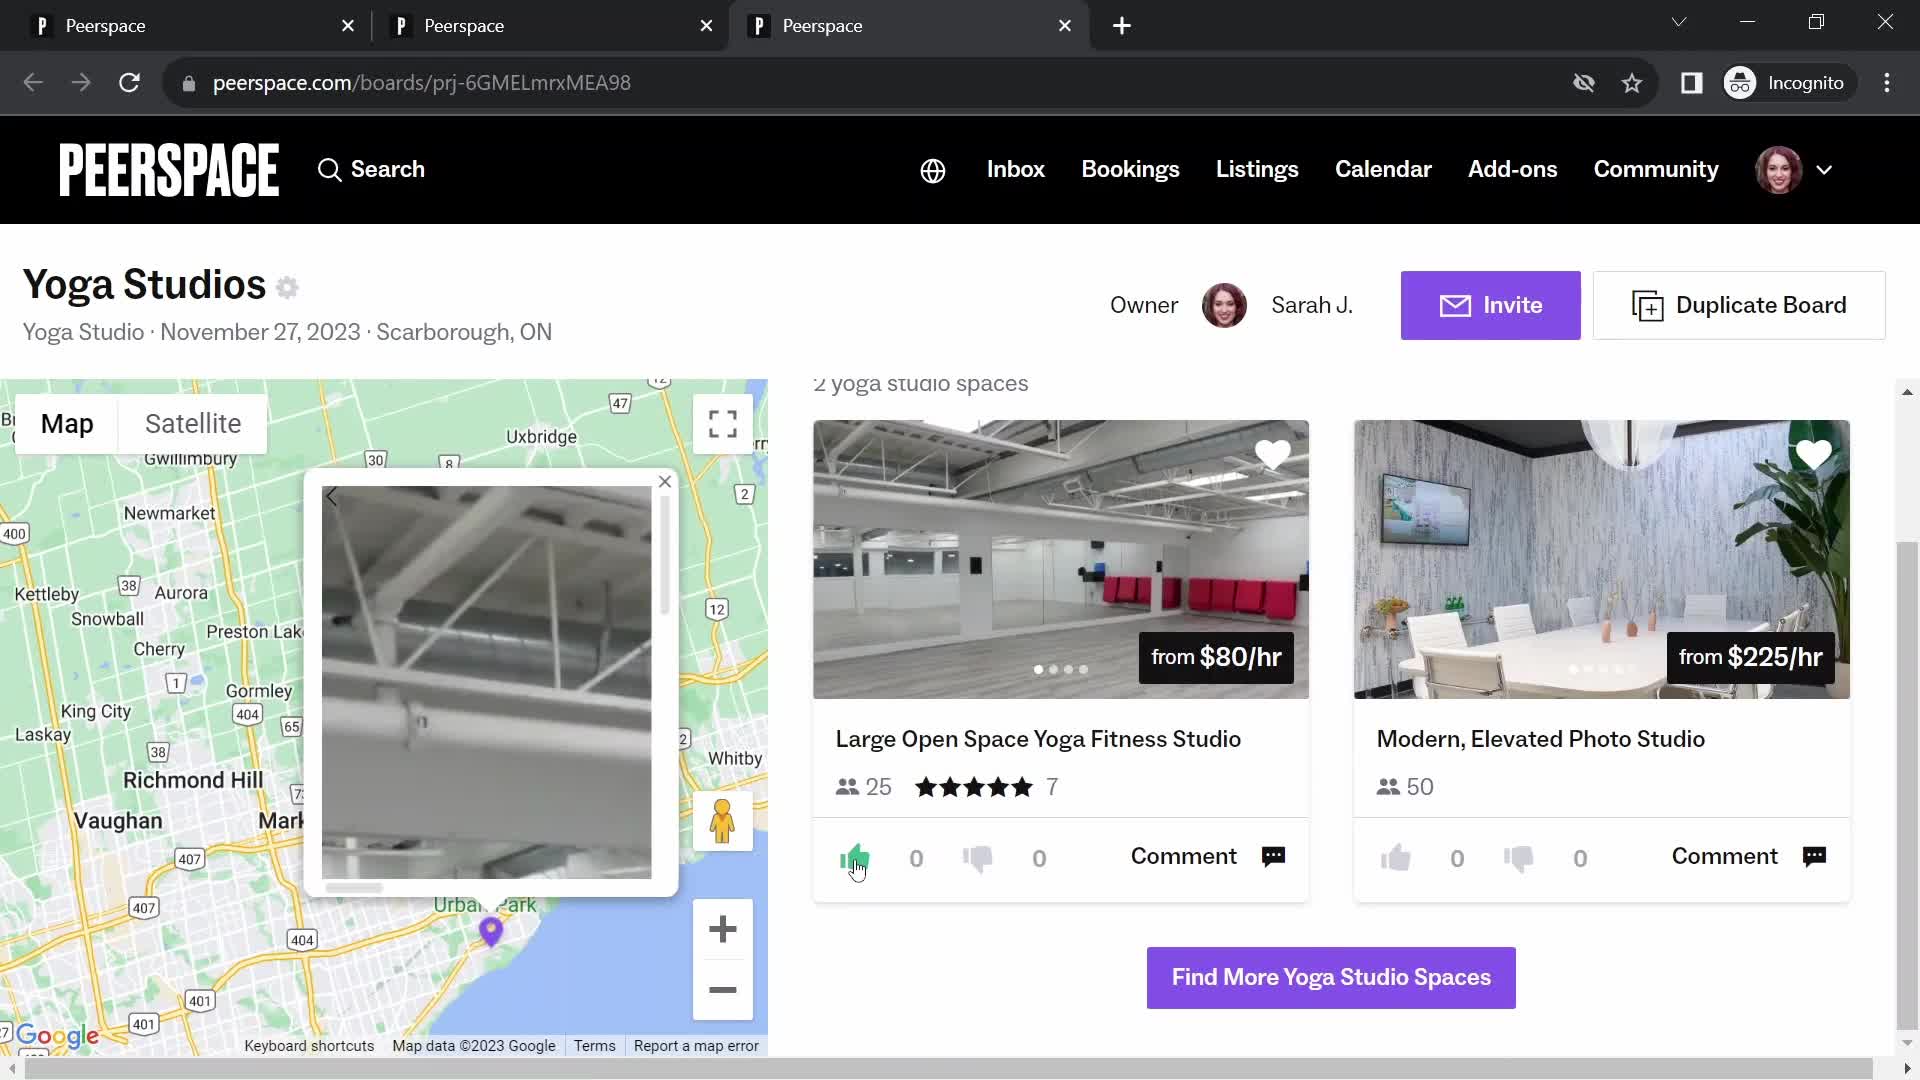Click the comment icon on Large Open Space listing
This screenshot has width=1920, height=1080.
tap(1274, 857)
